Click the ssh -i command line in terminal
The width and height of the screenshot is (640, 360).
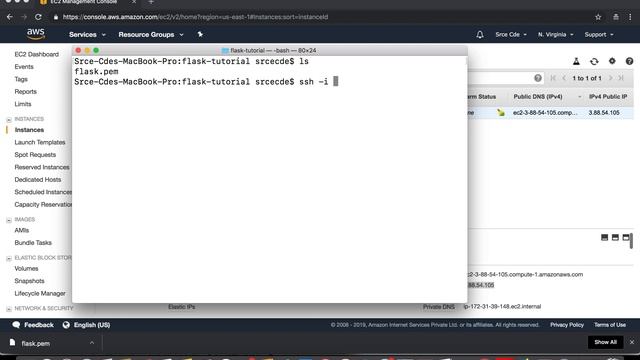(206, 82)
